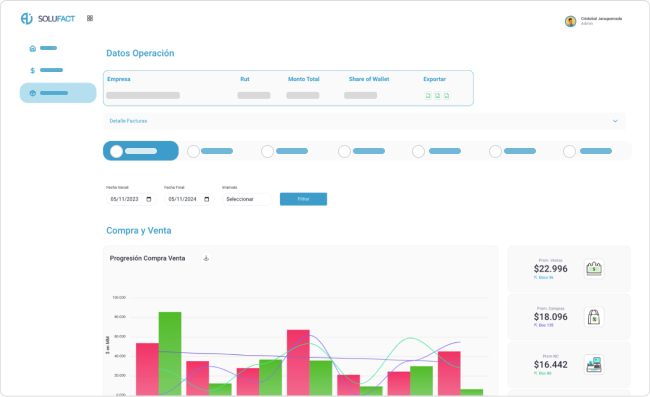Click the $18.096 average purchases value
Viewport: 650px width, 397px height.
click(x=551, y=317)
